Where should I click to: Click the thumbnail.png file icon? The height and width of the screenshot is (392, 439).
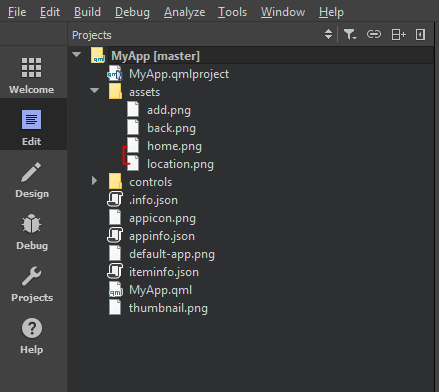pyautogui.click(x=115, y=307)
